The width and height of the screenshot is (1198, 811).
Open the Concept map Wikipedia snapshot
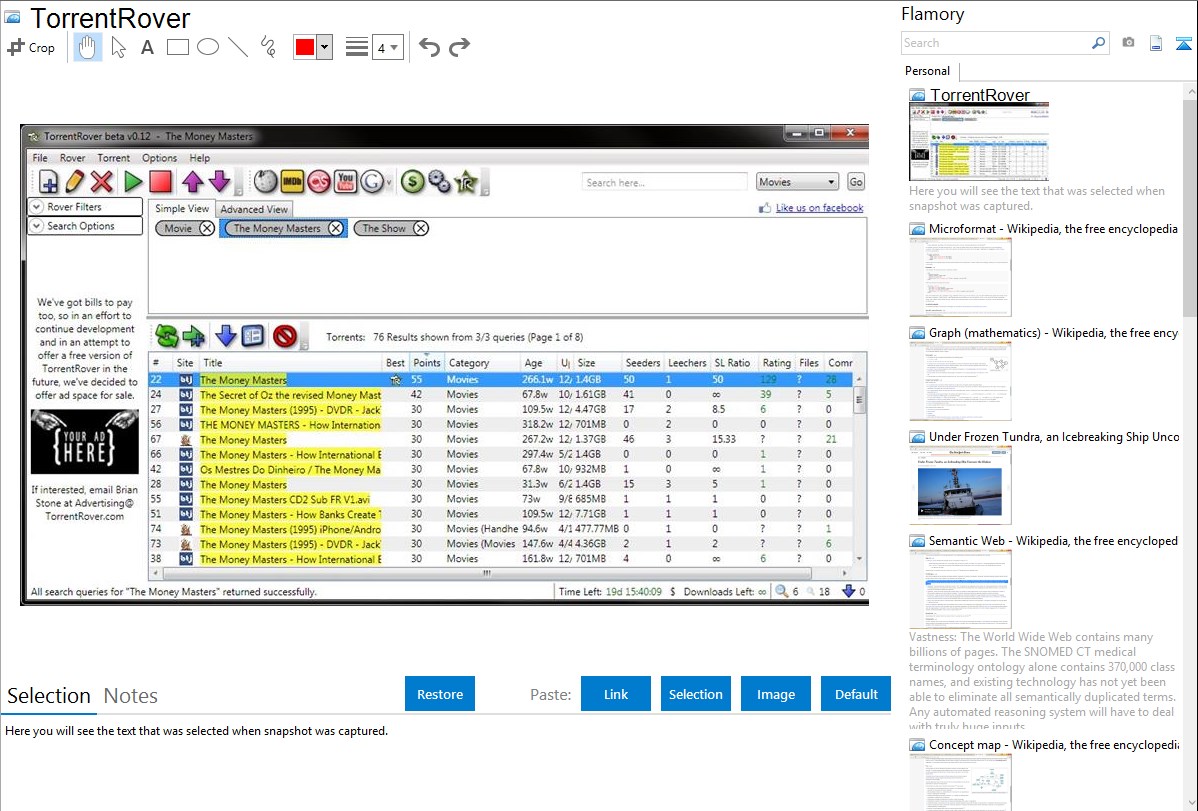[x=960, y=782]
